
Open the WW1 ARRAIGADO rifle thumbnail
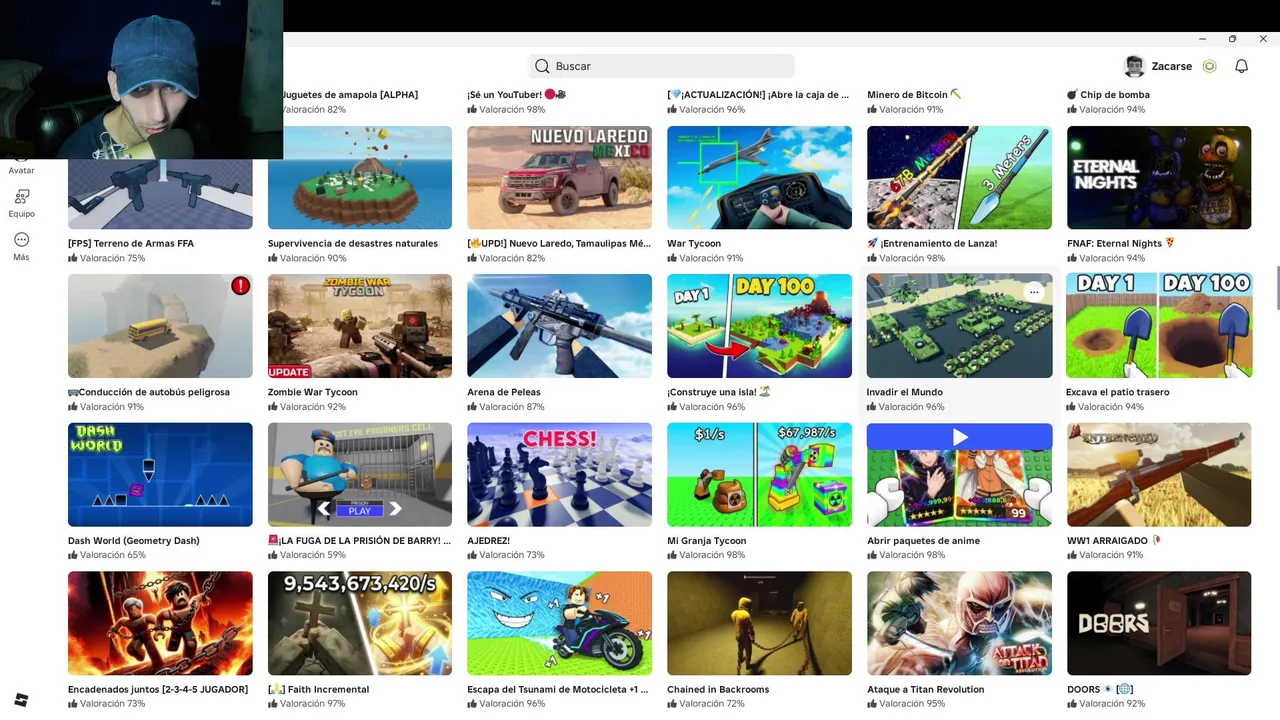click(x=1159, y=475)
